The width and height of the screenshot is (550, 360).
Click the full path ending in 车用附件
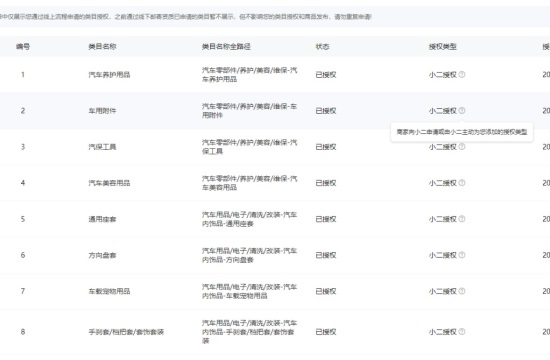coord(249,111)
